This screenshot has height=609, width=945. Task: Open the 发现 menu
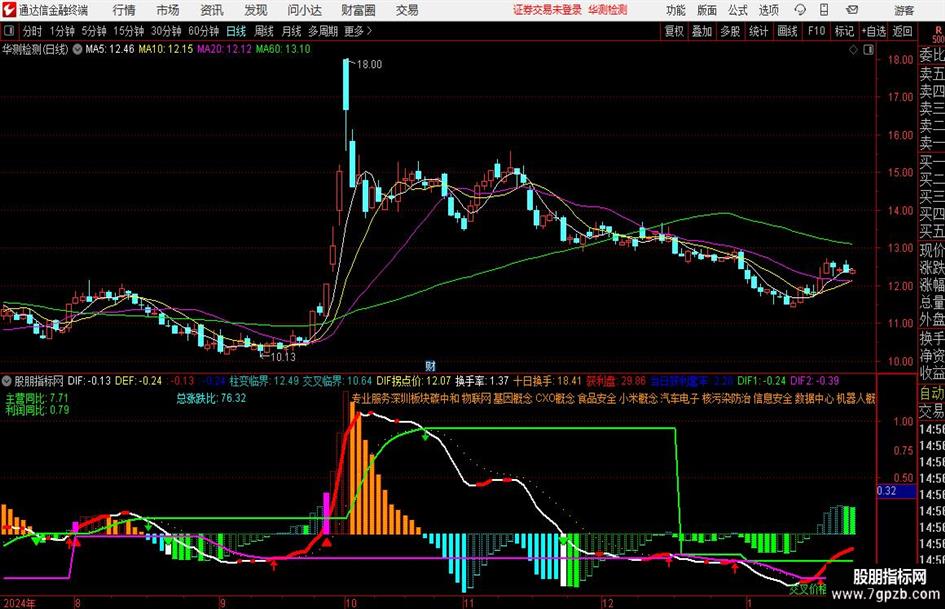[256, 10]
